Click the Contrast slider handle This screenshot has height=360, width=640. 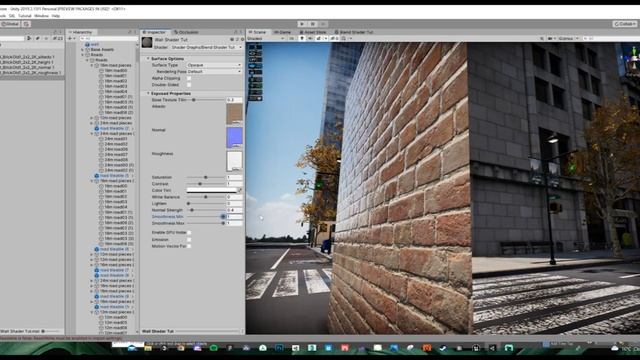click(200, 184)
